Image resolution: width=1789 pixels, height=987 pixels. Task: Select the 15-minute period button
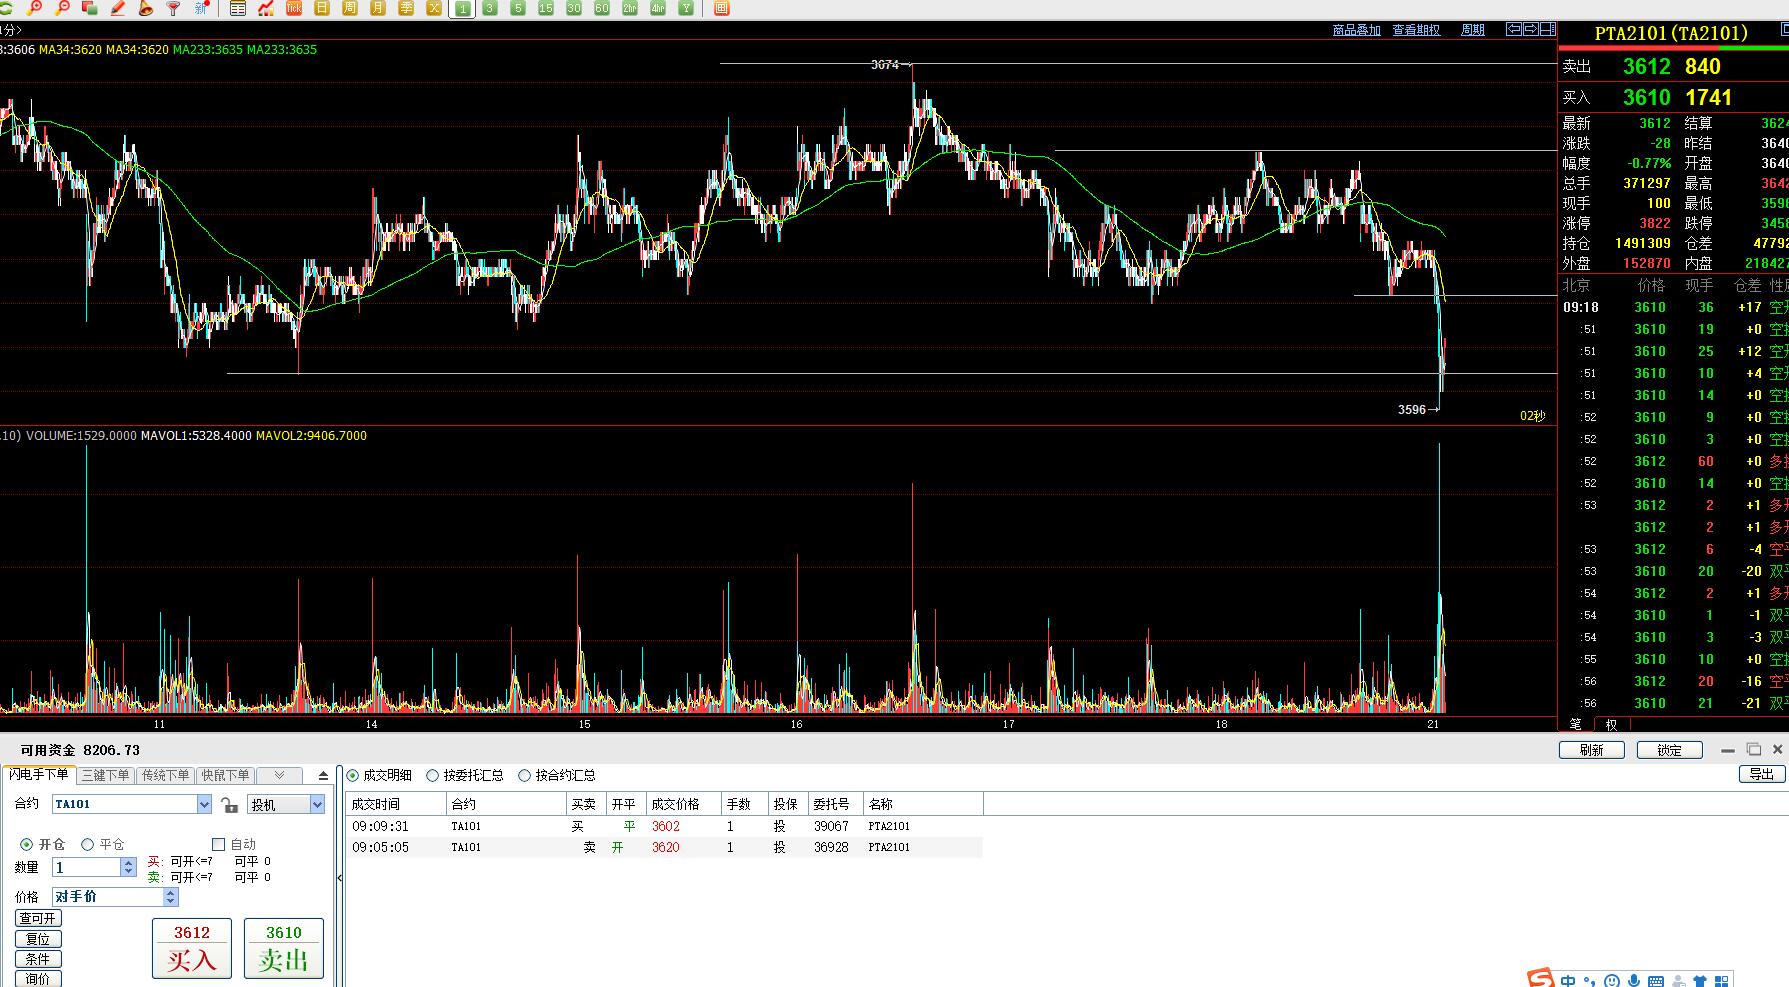click(x=546, y=8)
